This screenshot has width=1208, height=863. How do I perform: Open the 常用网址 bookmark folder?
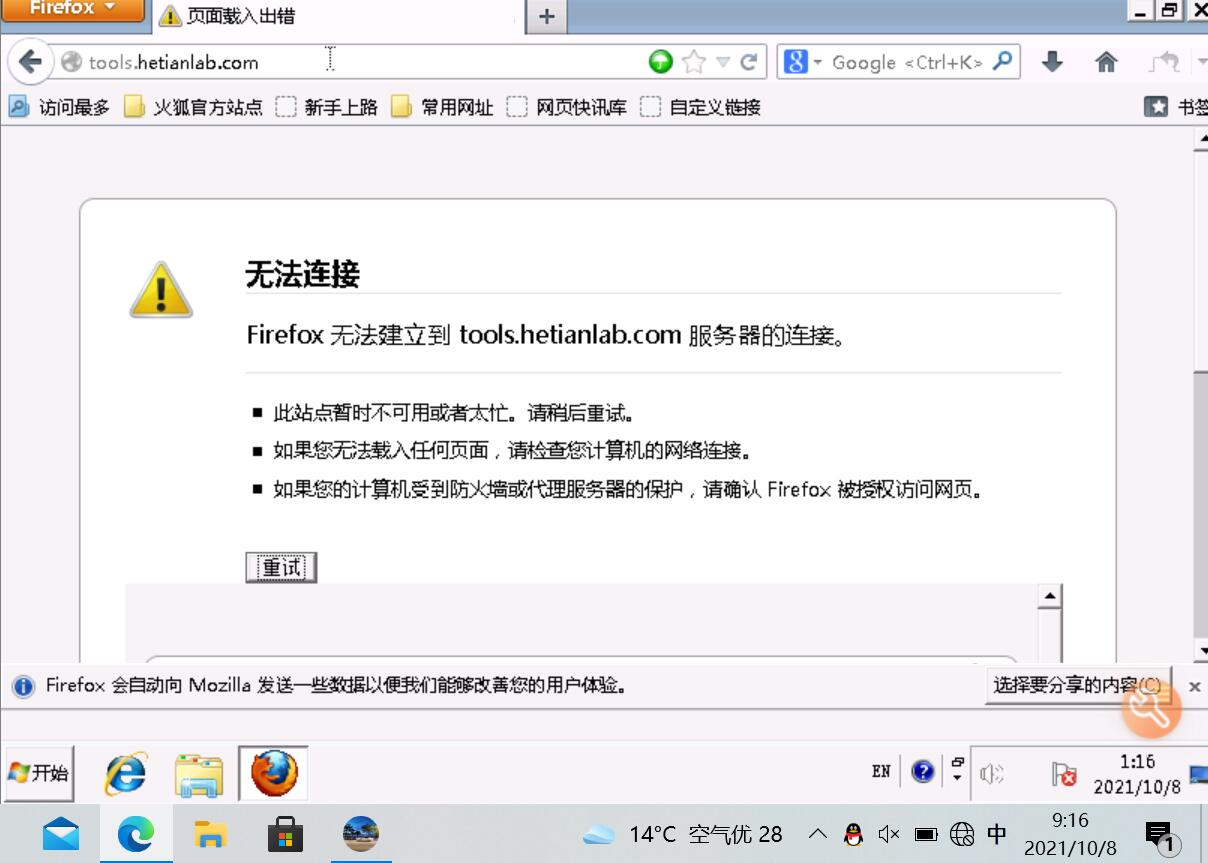click(x=443, y=107)
